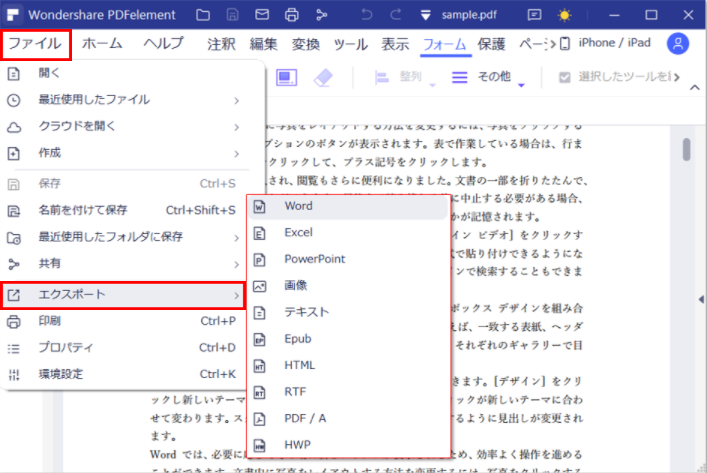Image resolution: width=707 pixels, height=473 pixels.
Task: Click the toolbar overflow arrow after 選択したツールを
Action: tap(677, 78)
